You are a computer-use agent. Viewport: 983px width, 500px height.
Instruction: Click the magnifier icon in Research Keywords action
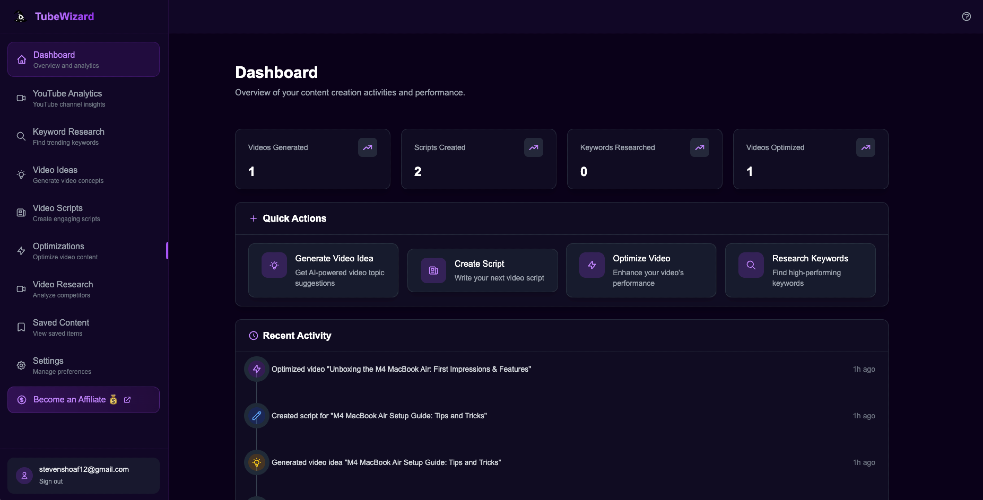coord(750,265)
